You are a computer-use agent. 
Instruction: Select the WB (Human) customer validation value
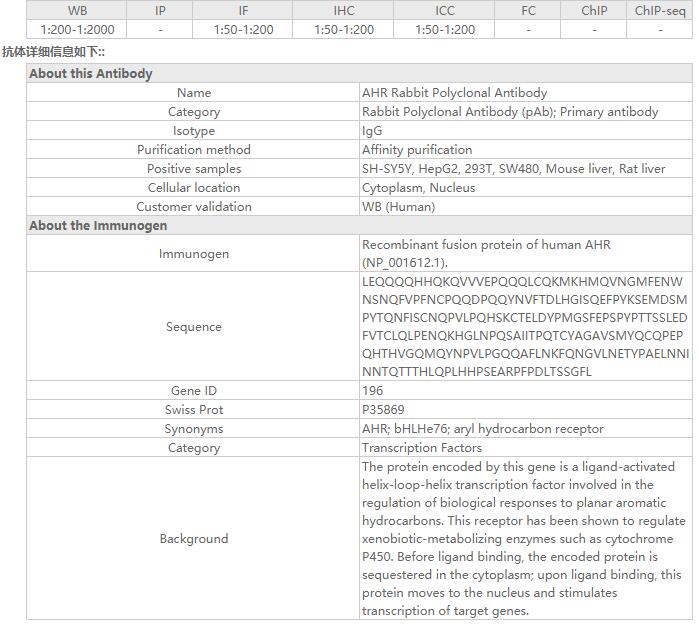[x=398, y=207]
